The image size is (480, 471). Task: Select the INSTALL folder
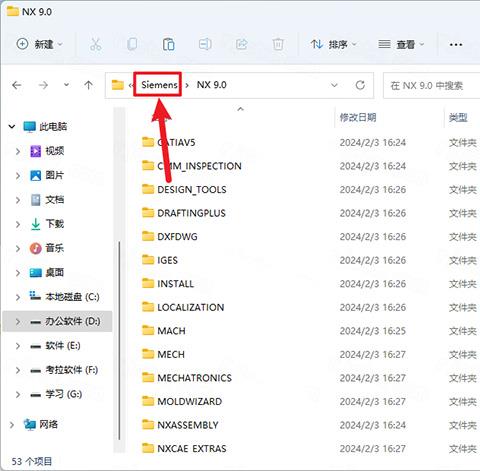point(168,284)
